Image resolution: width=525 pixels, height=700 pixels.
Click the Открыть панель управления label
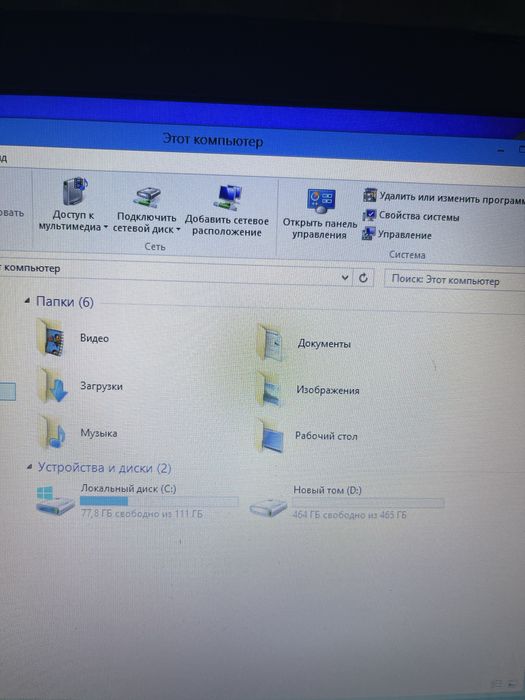tap(320, 229)
